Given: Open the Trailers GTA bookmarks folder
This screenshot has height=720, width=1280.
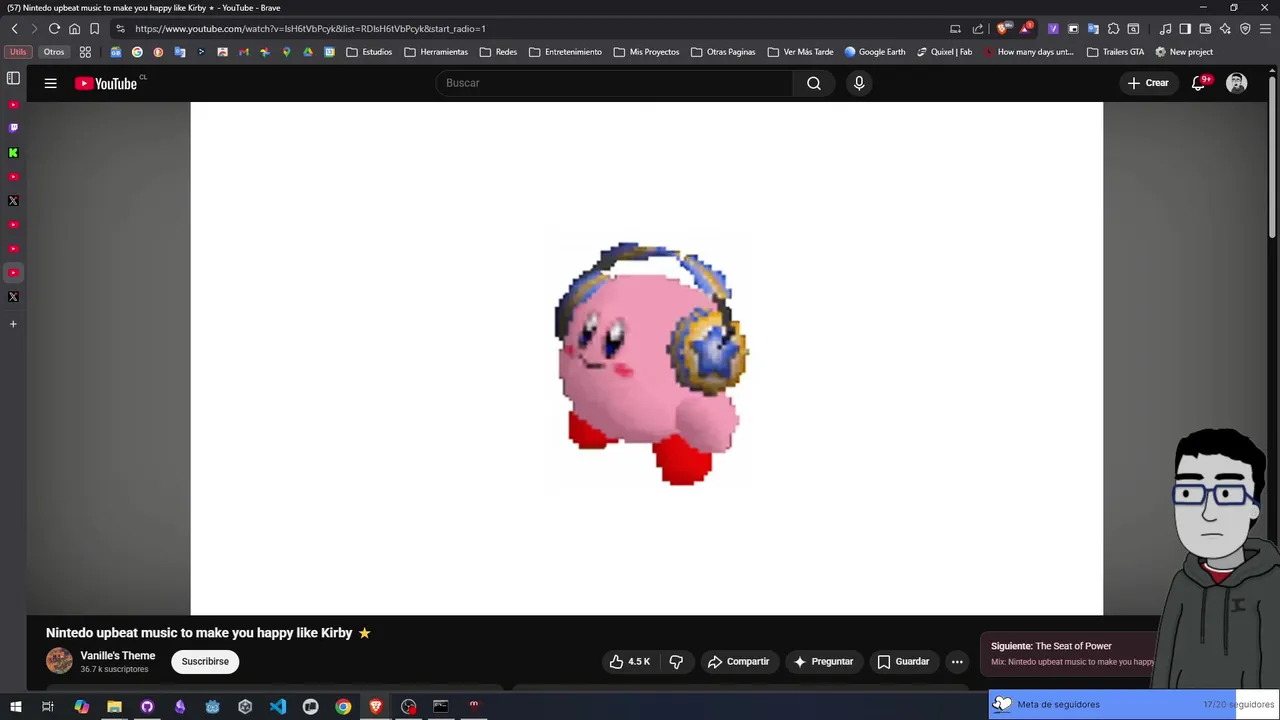Looking at the screenshot, I should tap(1115, 52).
